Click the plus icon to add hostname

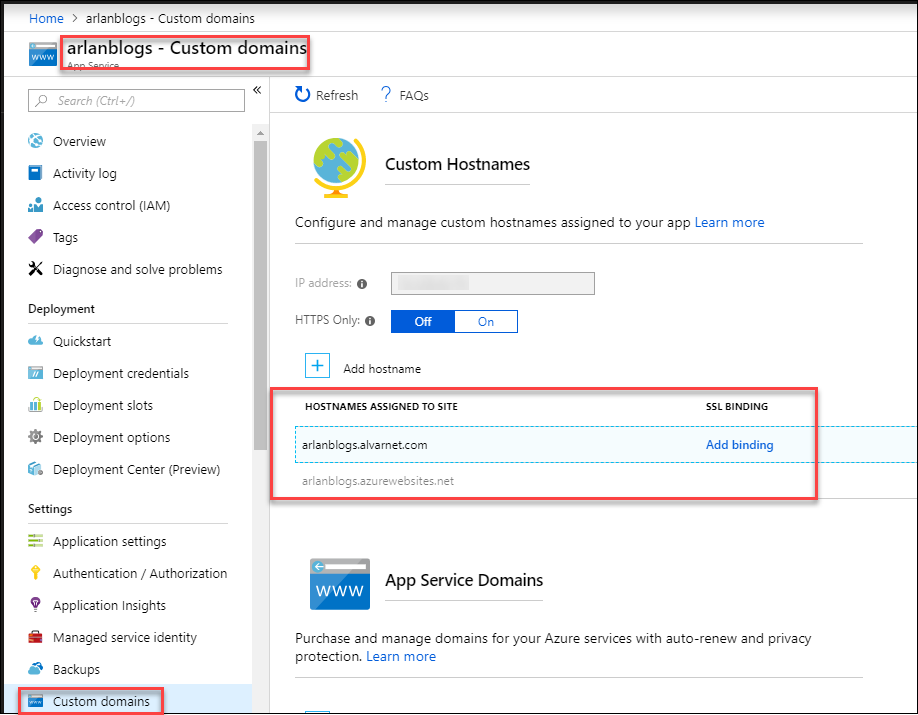click(x=317, y=366)
